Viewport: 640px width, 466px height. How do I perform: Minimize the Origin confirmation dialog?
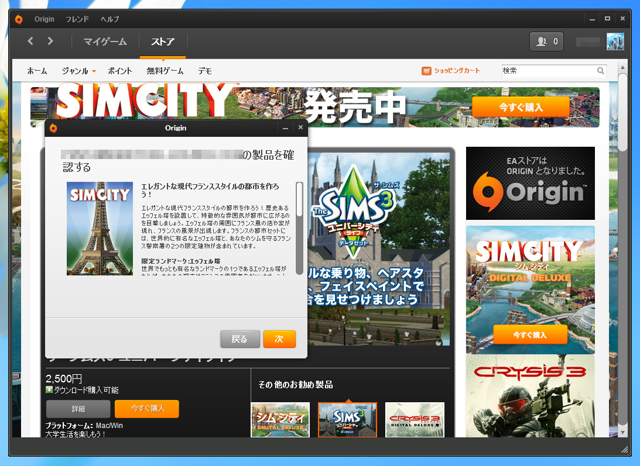pyautogui.click(x=285, y=128)
